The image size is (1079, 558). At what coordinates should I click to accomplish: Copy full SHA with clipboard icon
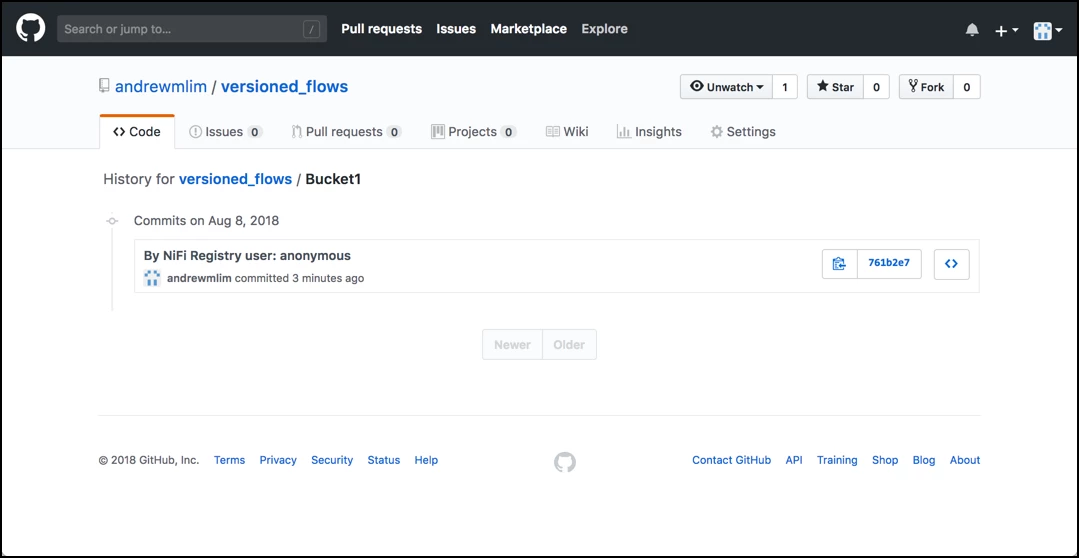point(840,264)
